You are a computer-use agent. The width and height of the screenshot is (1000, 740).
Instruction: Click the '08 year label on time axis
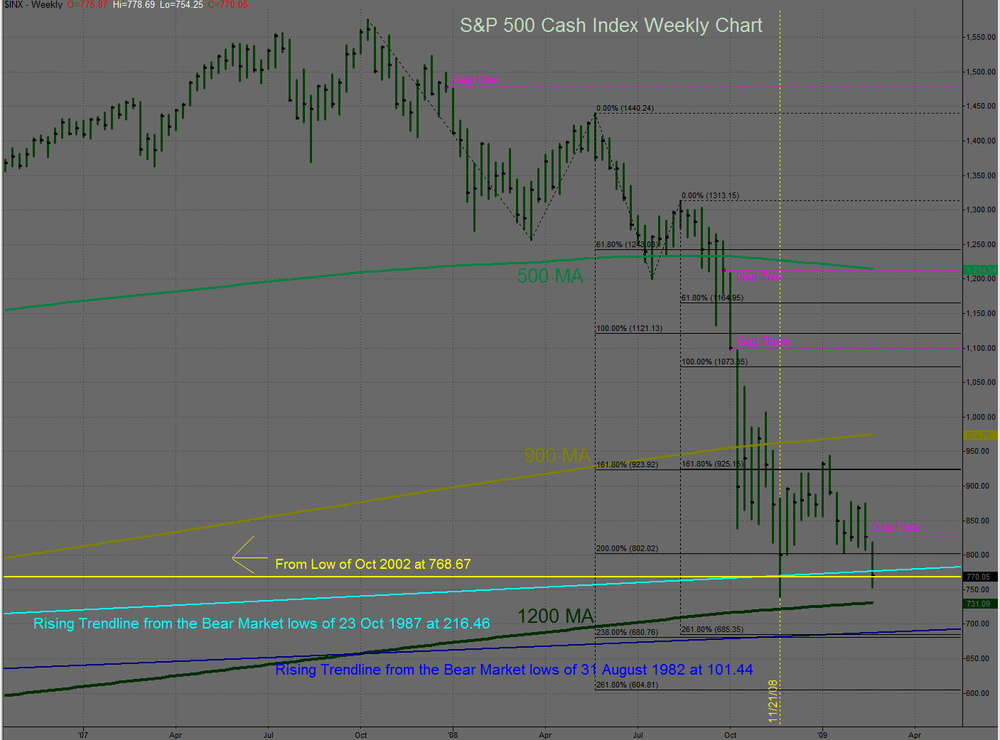point(452,735)
